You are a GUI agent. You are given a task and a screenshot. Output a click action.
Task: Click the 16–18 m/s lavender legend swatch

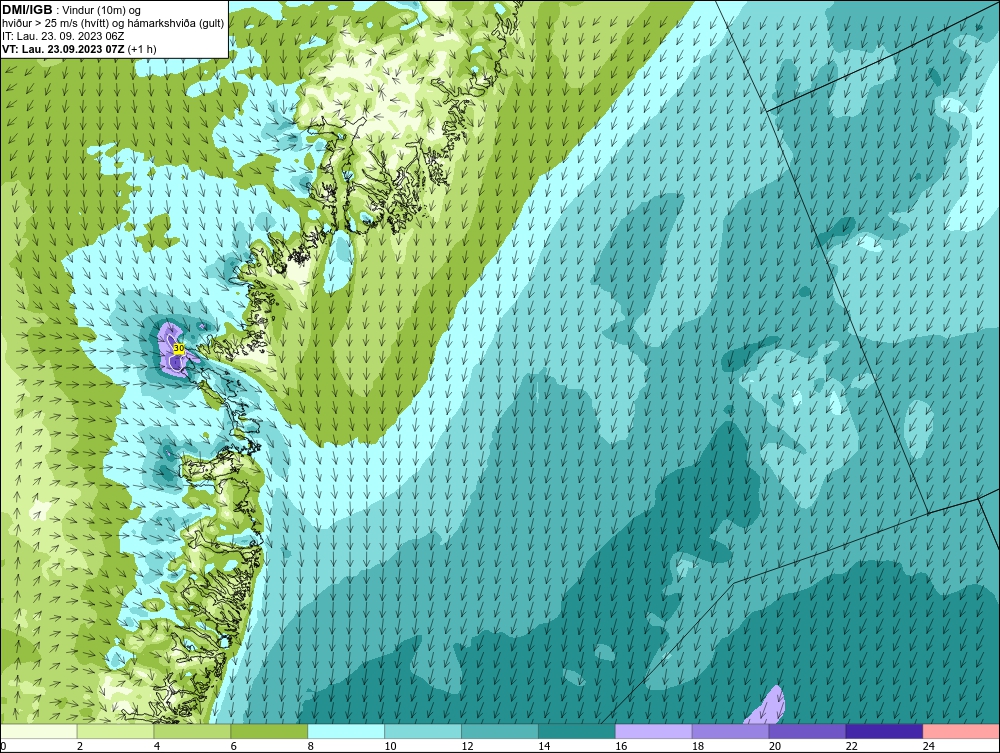click(653, 731)
